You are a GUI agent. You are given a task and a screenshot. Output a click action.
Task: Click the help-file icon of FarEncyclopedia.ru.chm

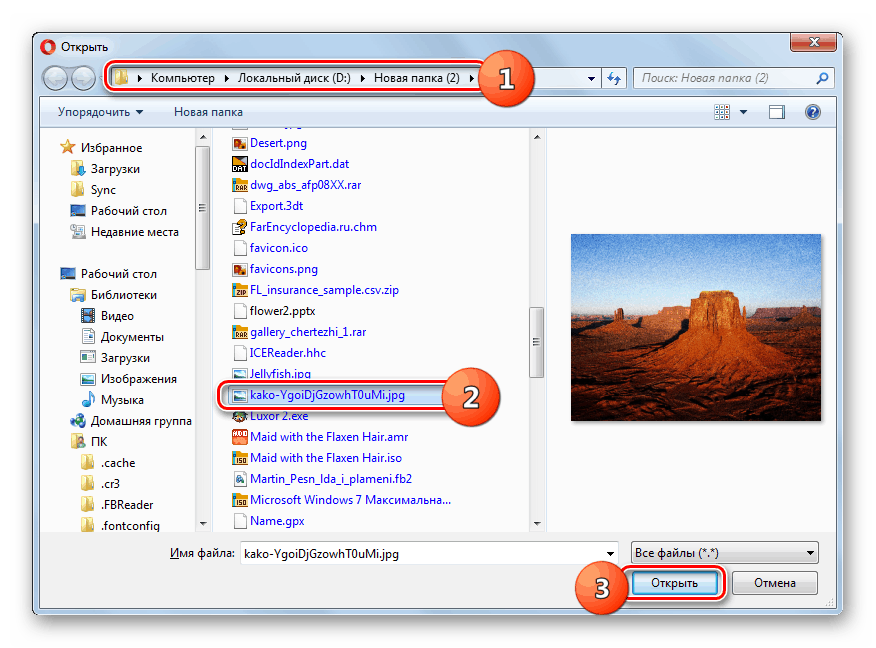click(240, 227)
